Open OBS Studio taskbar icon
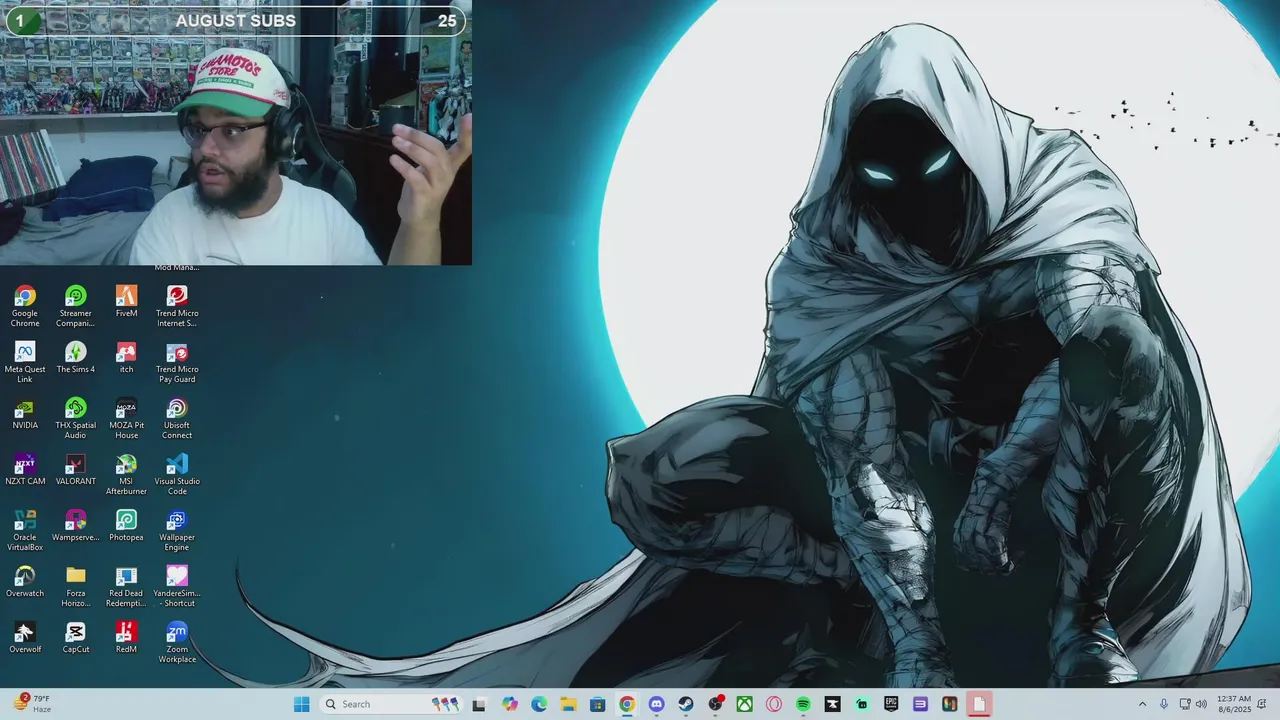1280x720 pixels. [x=715, y=704]
